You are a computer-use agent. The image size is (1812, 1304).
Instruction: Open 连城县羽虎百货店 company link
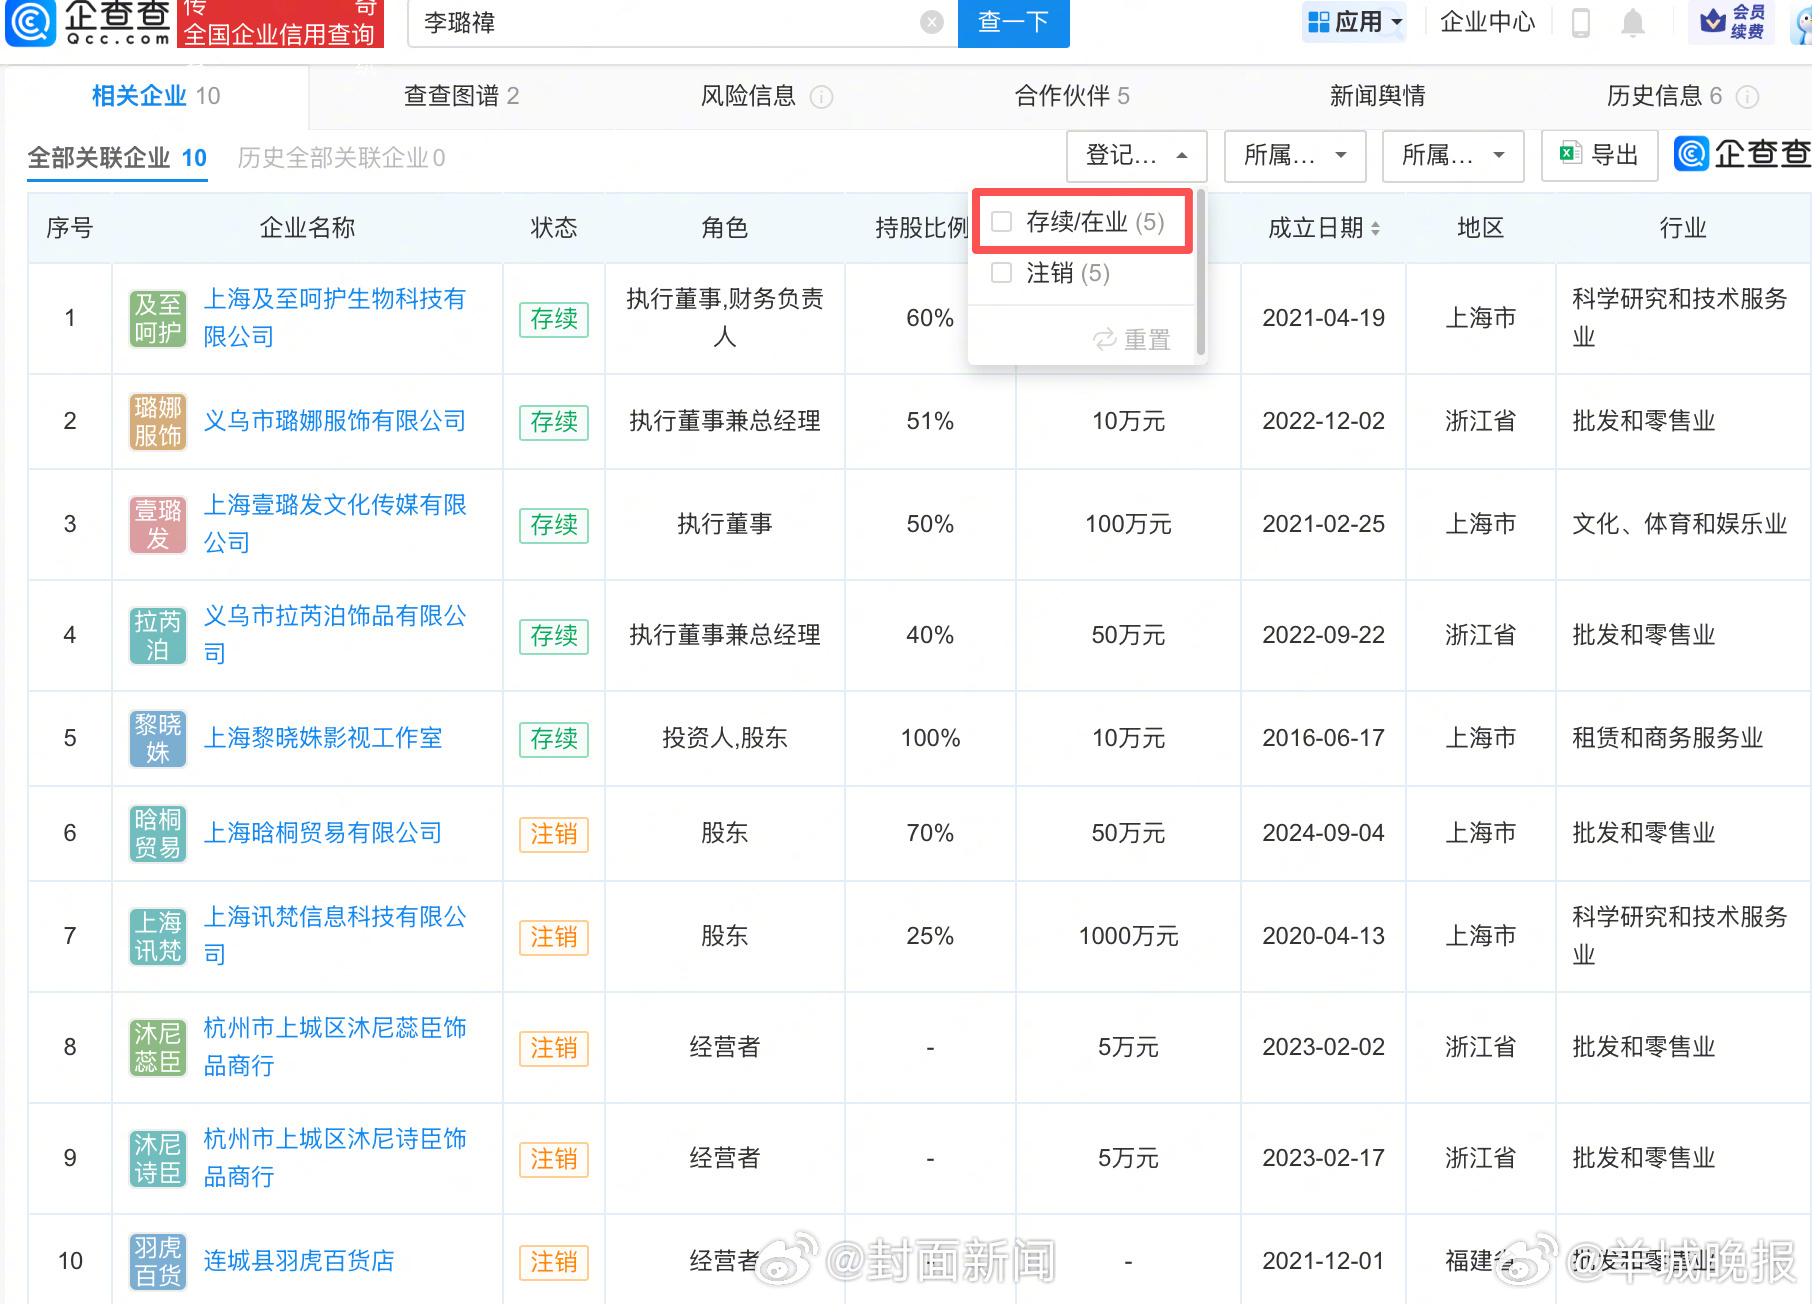pyautogui.click(x=299, y=1261)
